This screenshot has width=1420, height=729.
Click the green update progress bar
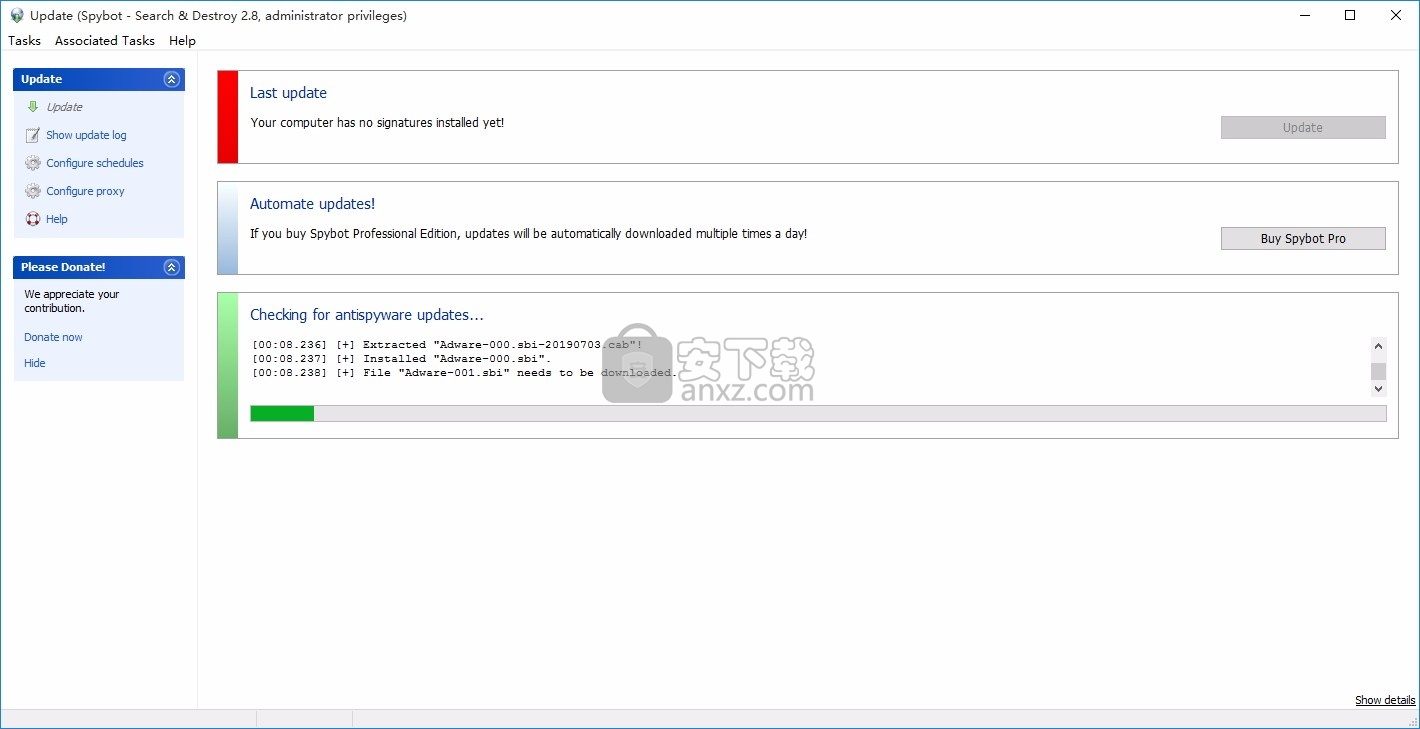point(818,413)
